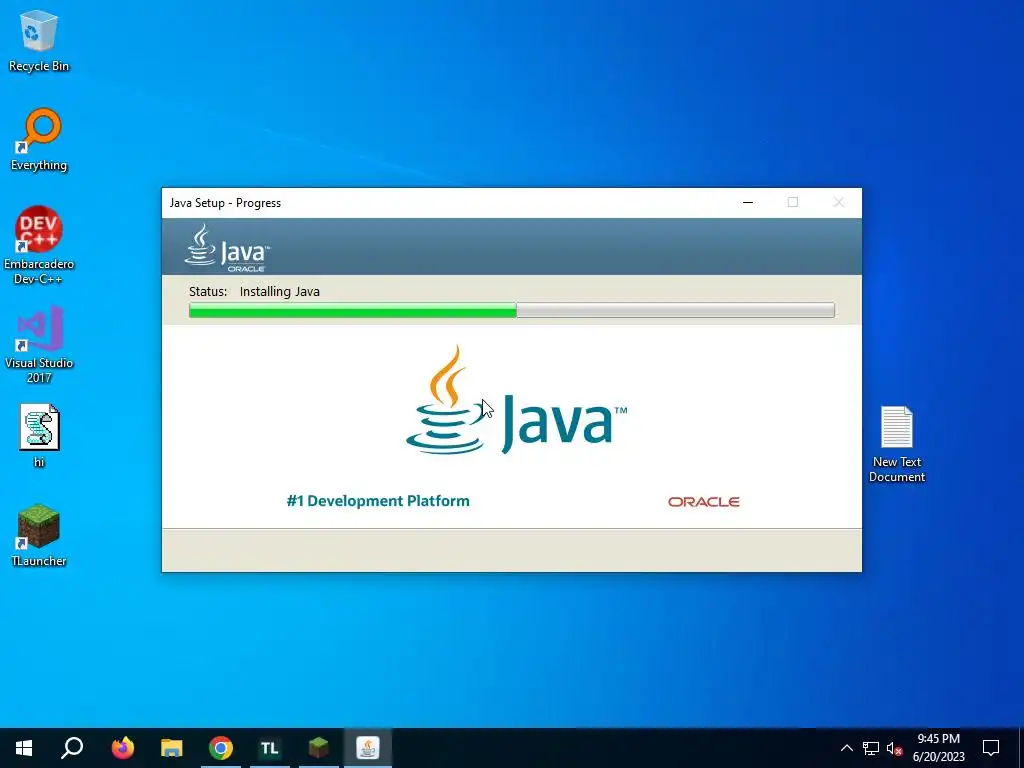Viewport: 1024px width, 768px height.
Task: Click the '#1 Development Platform' text
Action: pos(377,501)
